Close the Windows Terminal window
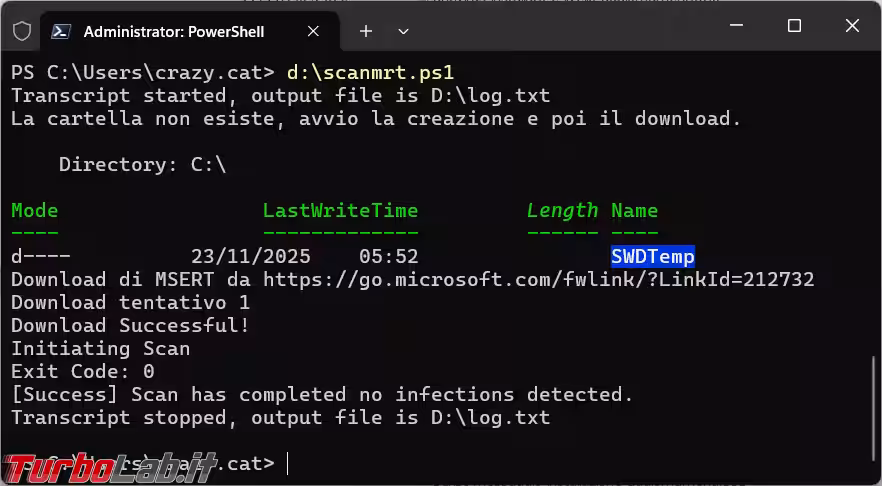The image size is (882, 486). [x=850, y=28]
